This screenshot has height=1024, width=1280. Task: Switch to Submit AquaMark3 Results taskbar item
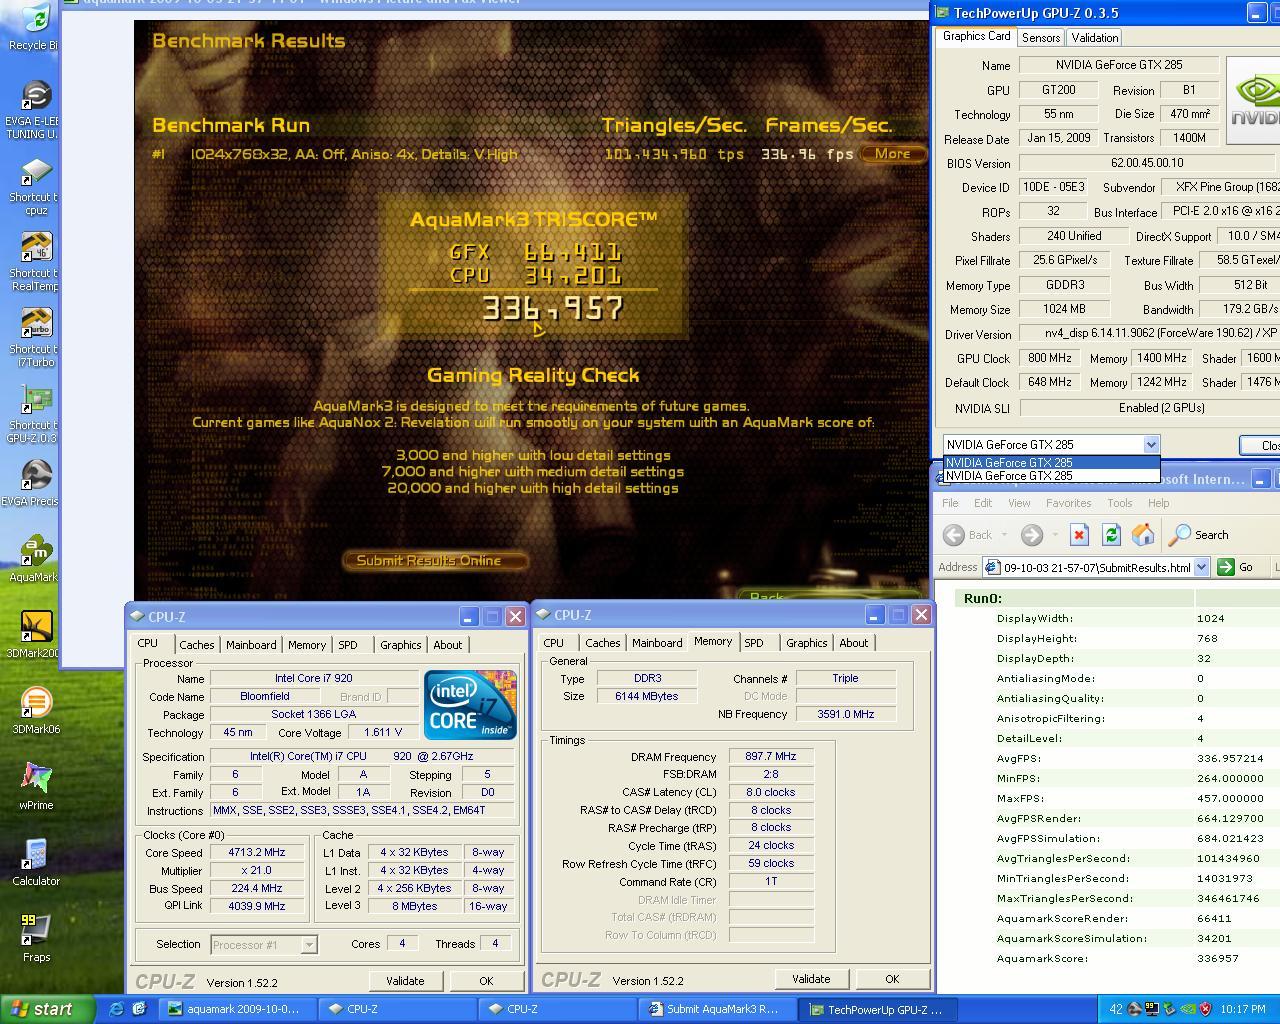[x=719, y=1009]
